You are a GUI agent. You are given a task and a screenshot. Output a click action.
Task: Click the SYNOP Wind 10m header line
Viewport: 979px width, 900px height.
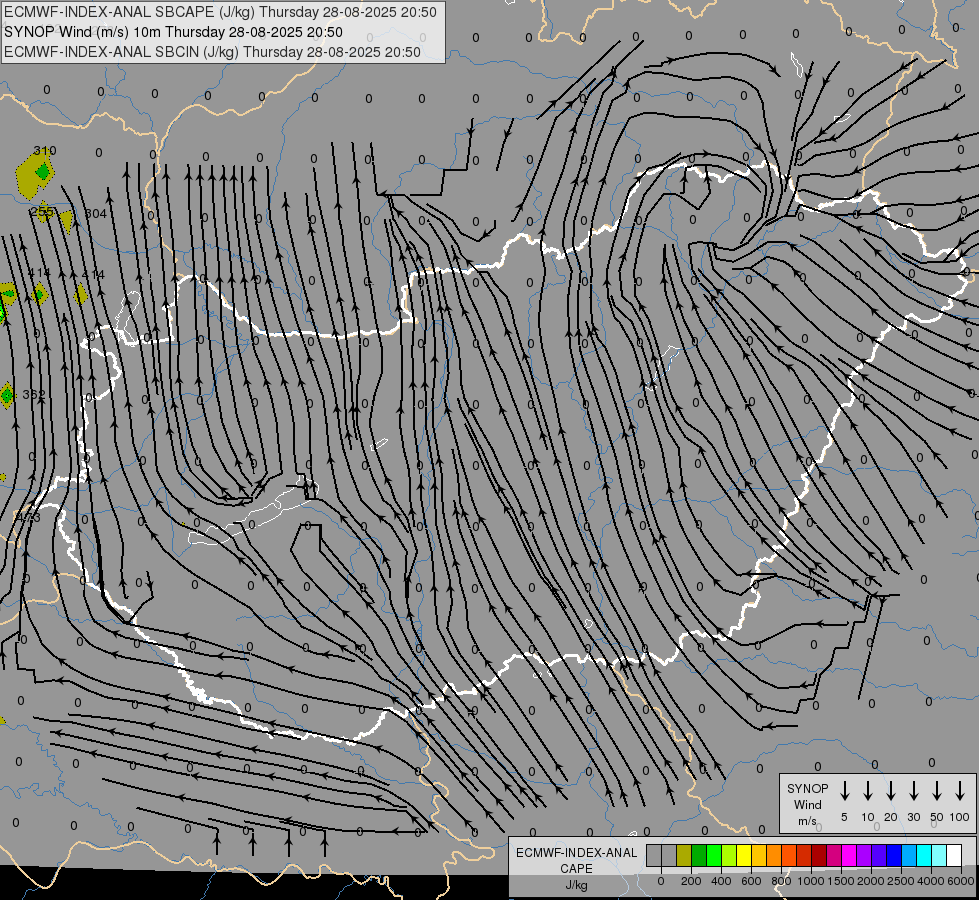click(x=173, y=32)
